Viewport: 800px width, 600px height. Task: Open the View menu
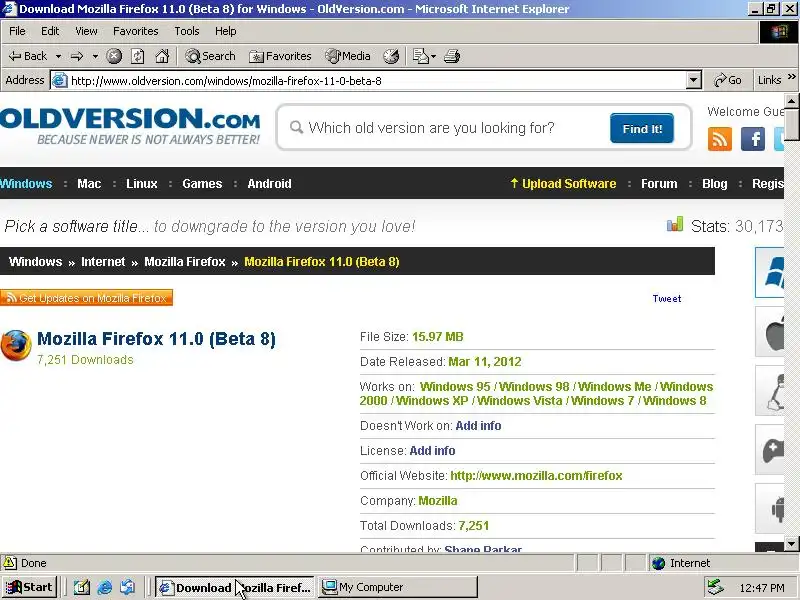[86, 31]
